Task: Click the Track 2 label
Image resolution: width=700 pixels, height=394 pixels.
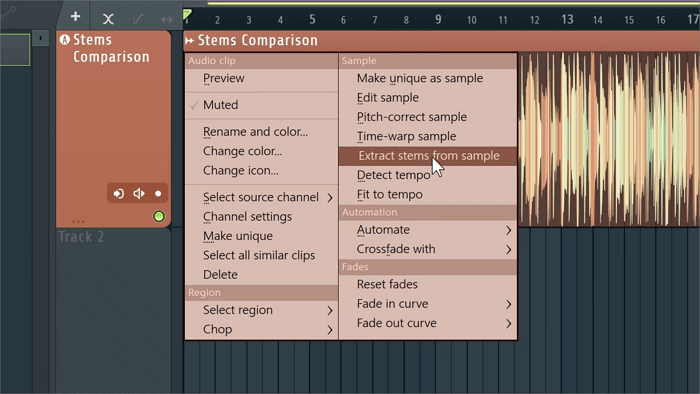Action: click(x=81, y=236)
